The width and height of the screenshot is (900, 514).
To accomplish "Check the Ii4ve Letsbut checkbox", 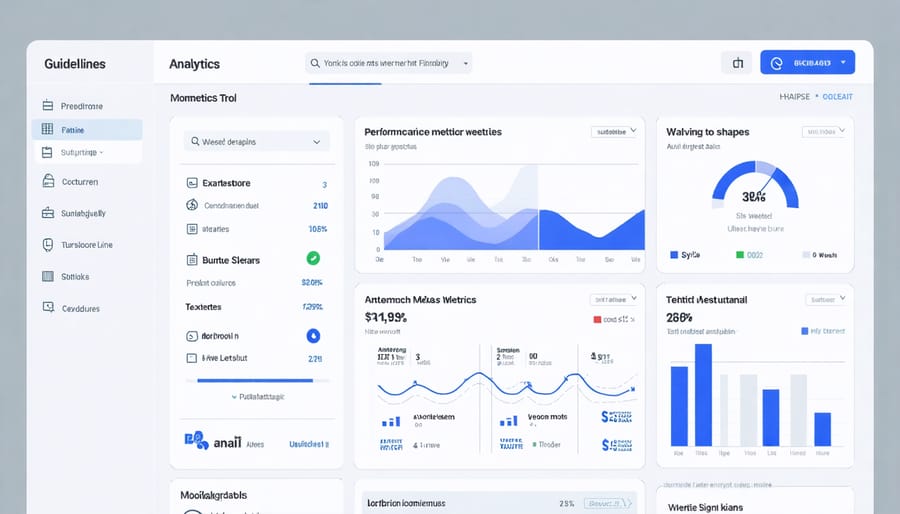I will pos(192,358).
